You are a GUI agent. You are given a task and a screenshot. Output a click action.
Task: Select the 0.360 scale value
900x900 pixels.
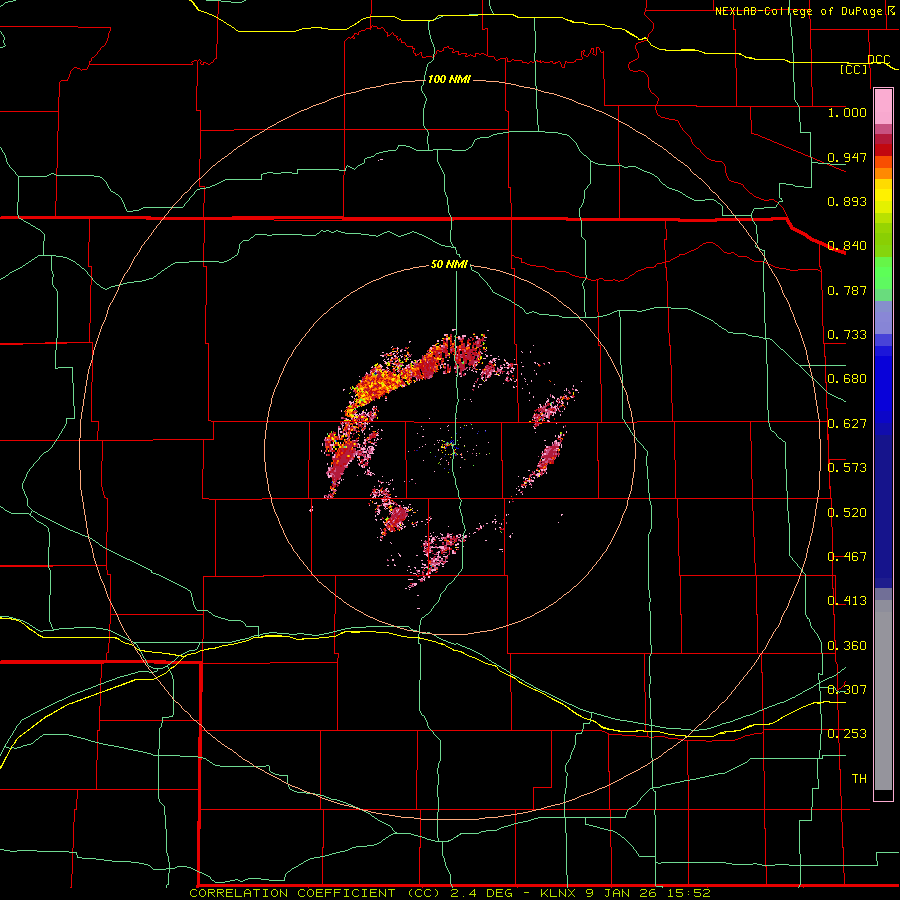(x=847, y=646)
